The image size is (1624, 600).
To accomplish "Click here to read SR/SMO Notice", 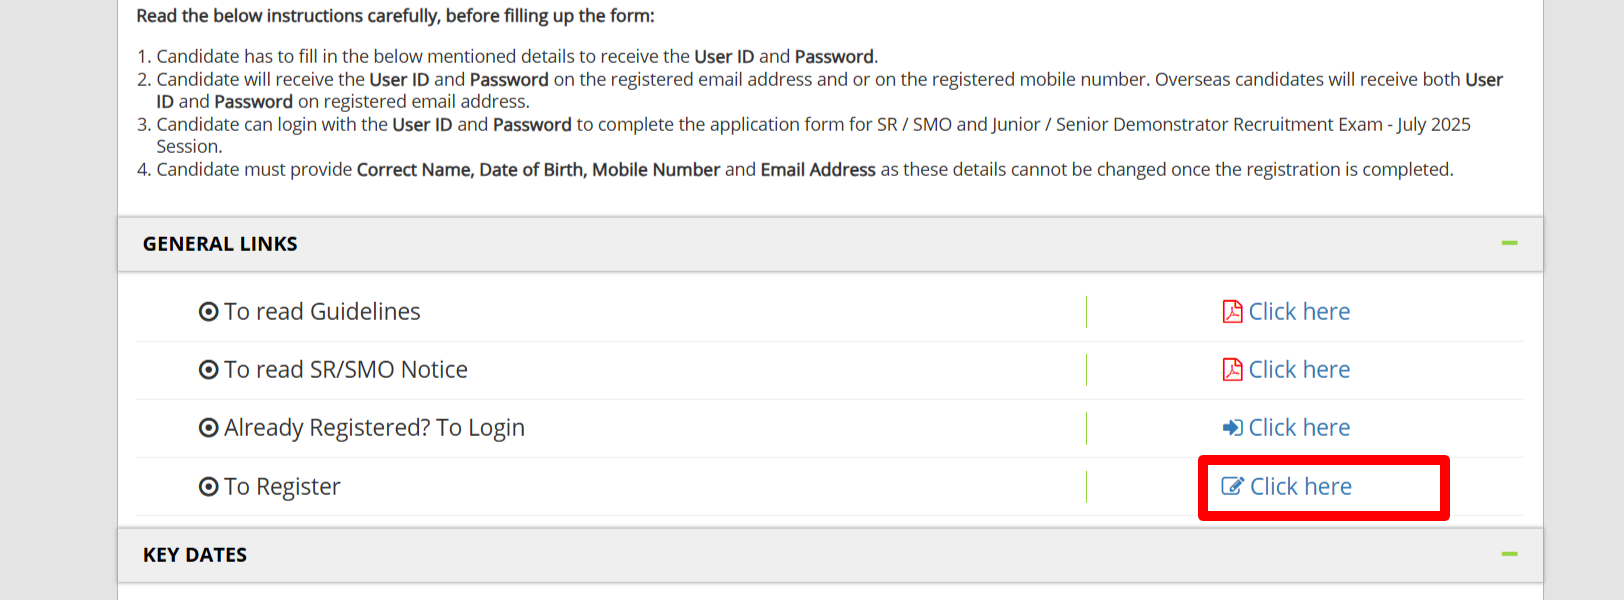I will pyautogui.click(x=1300, y=369).
